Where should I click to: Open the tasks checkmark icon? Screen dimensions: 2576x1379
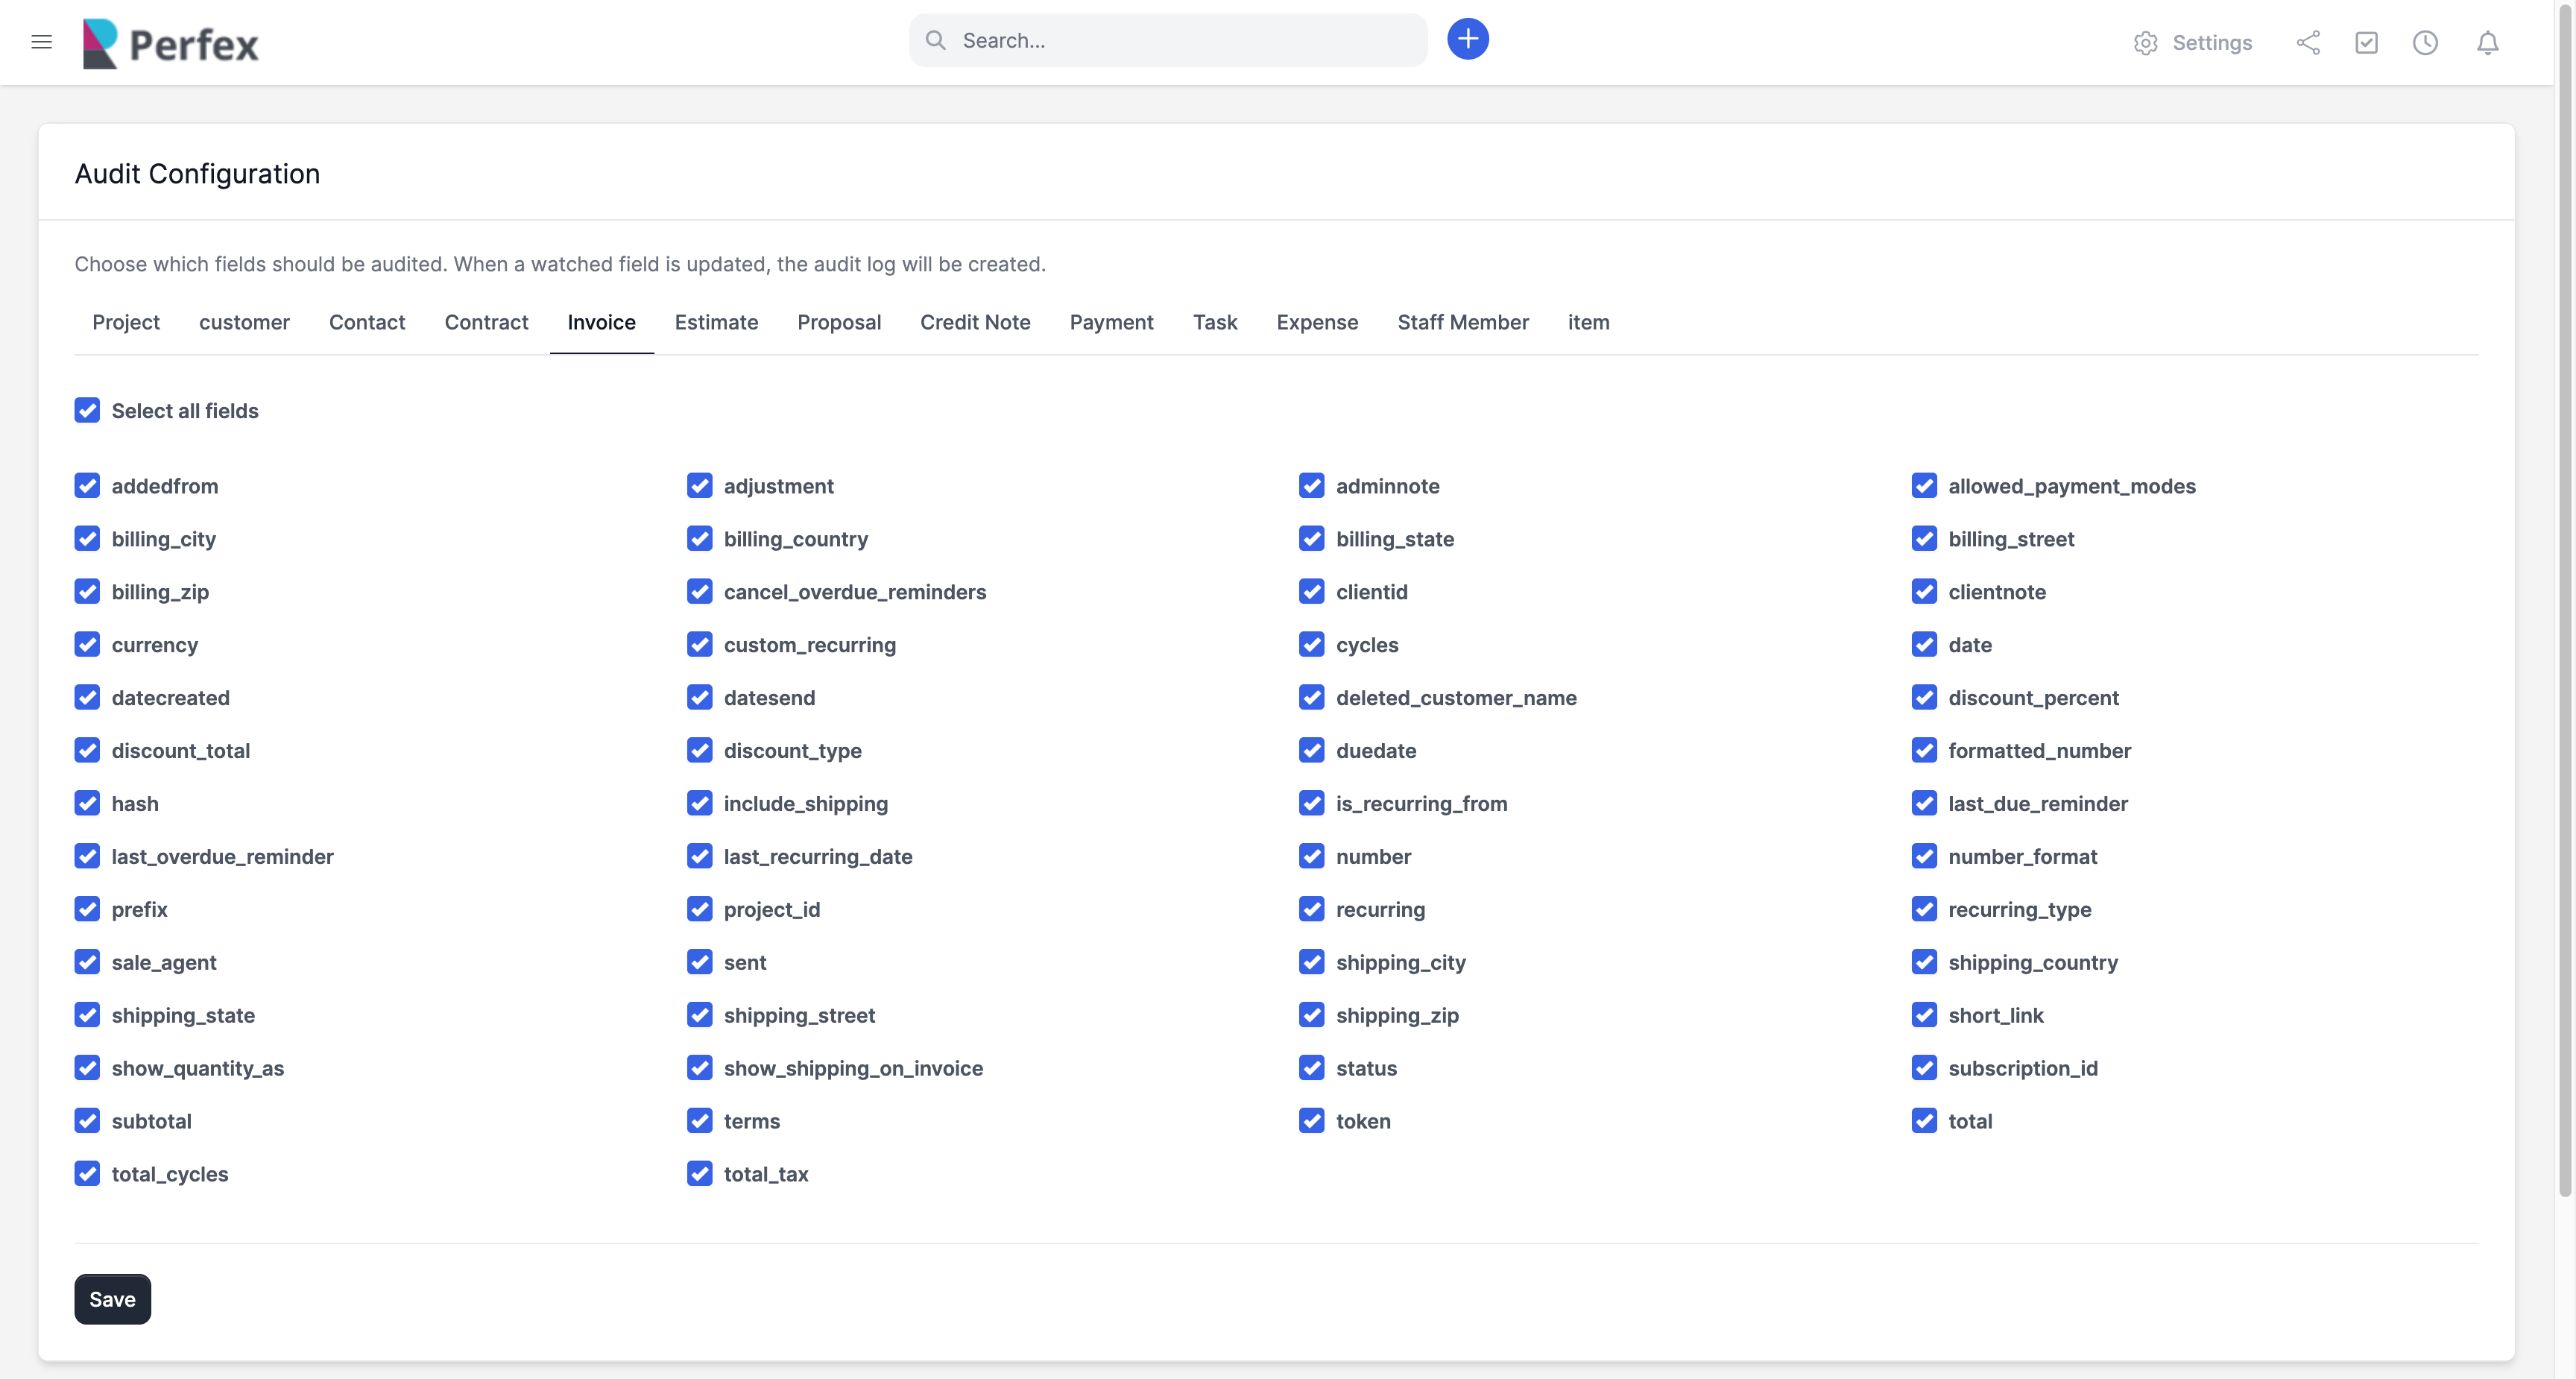(x=2366, y=43)
